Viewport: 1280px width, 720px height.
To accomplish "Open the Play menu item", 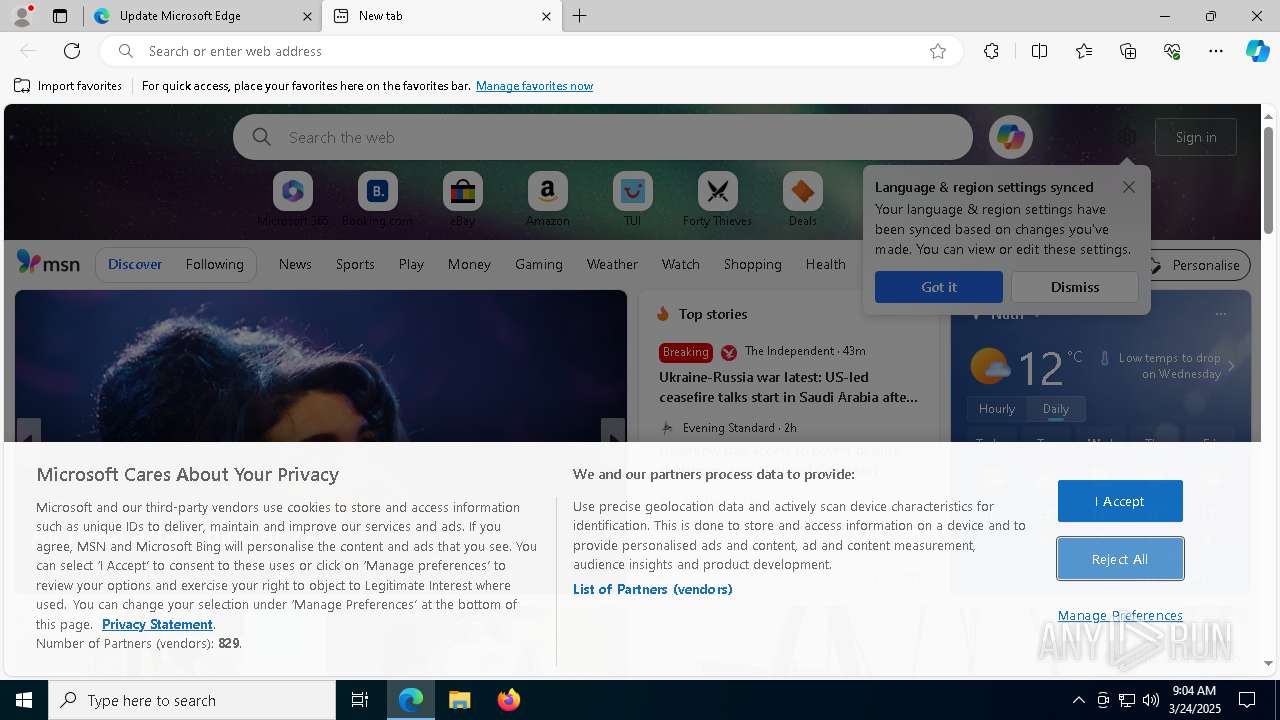I will click(x=411, y=264).
